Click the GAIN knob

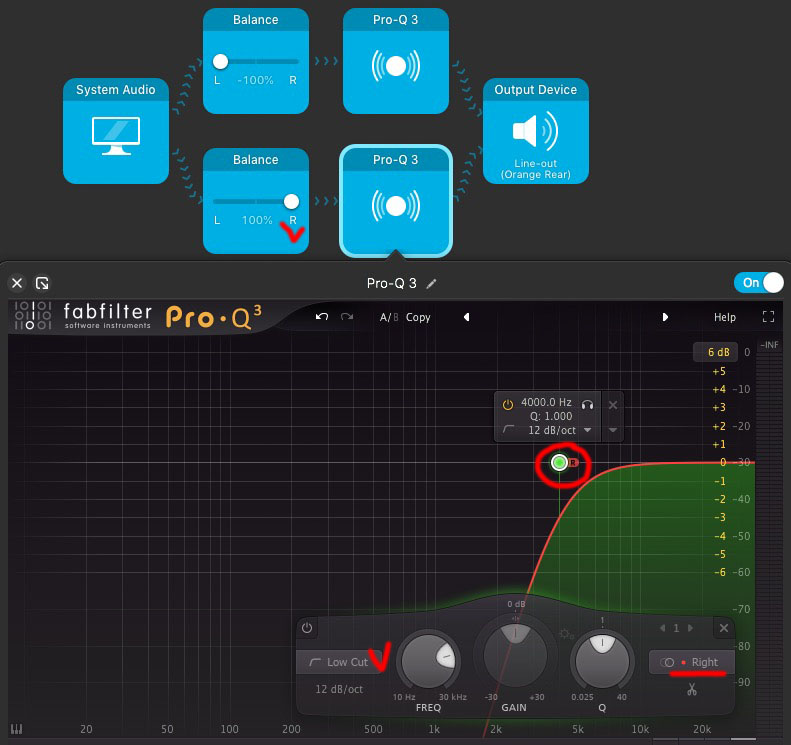pos(515,654)
